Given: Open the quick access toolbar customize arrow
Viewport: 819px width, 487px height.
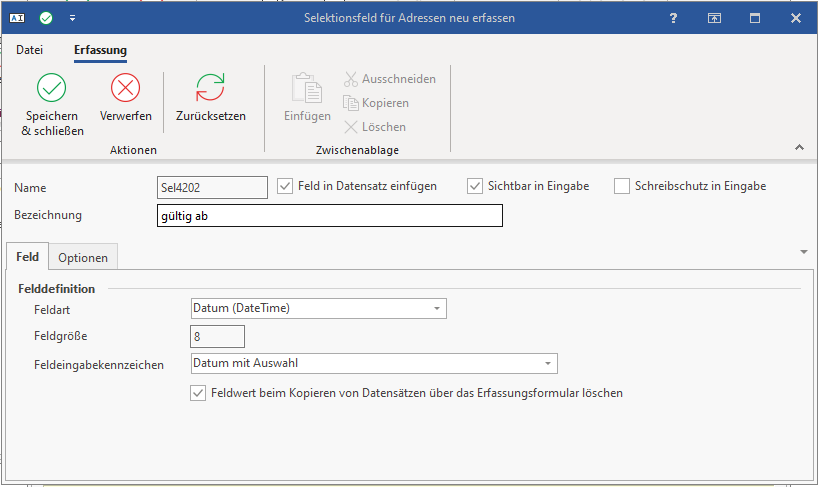Looking at the screenshot, I should pos(72,18).
